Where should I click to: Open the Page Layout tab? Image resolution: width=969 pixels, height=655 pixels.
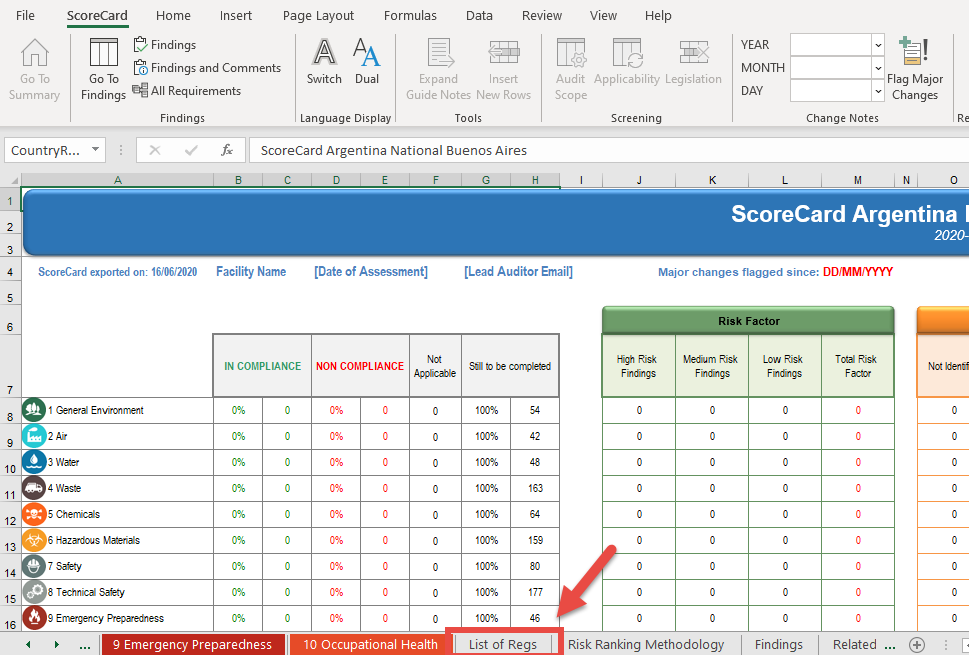coord(318,15)
